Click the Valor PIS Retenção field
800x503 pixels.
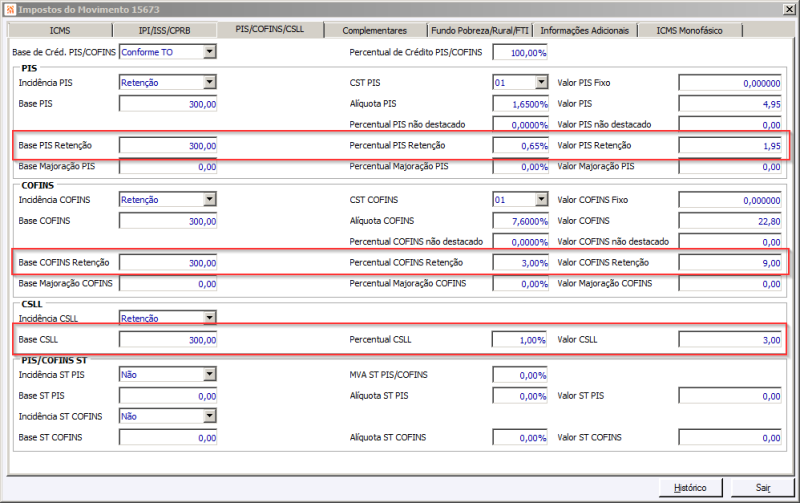pos(730,146)
